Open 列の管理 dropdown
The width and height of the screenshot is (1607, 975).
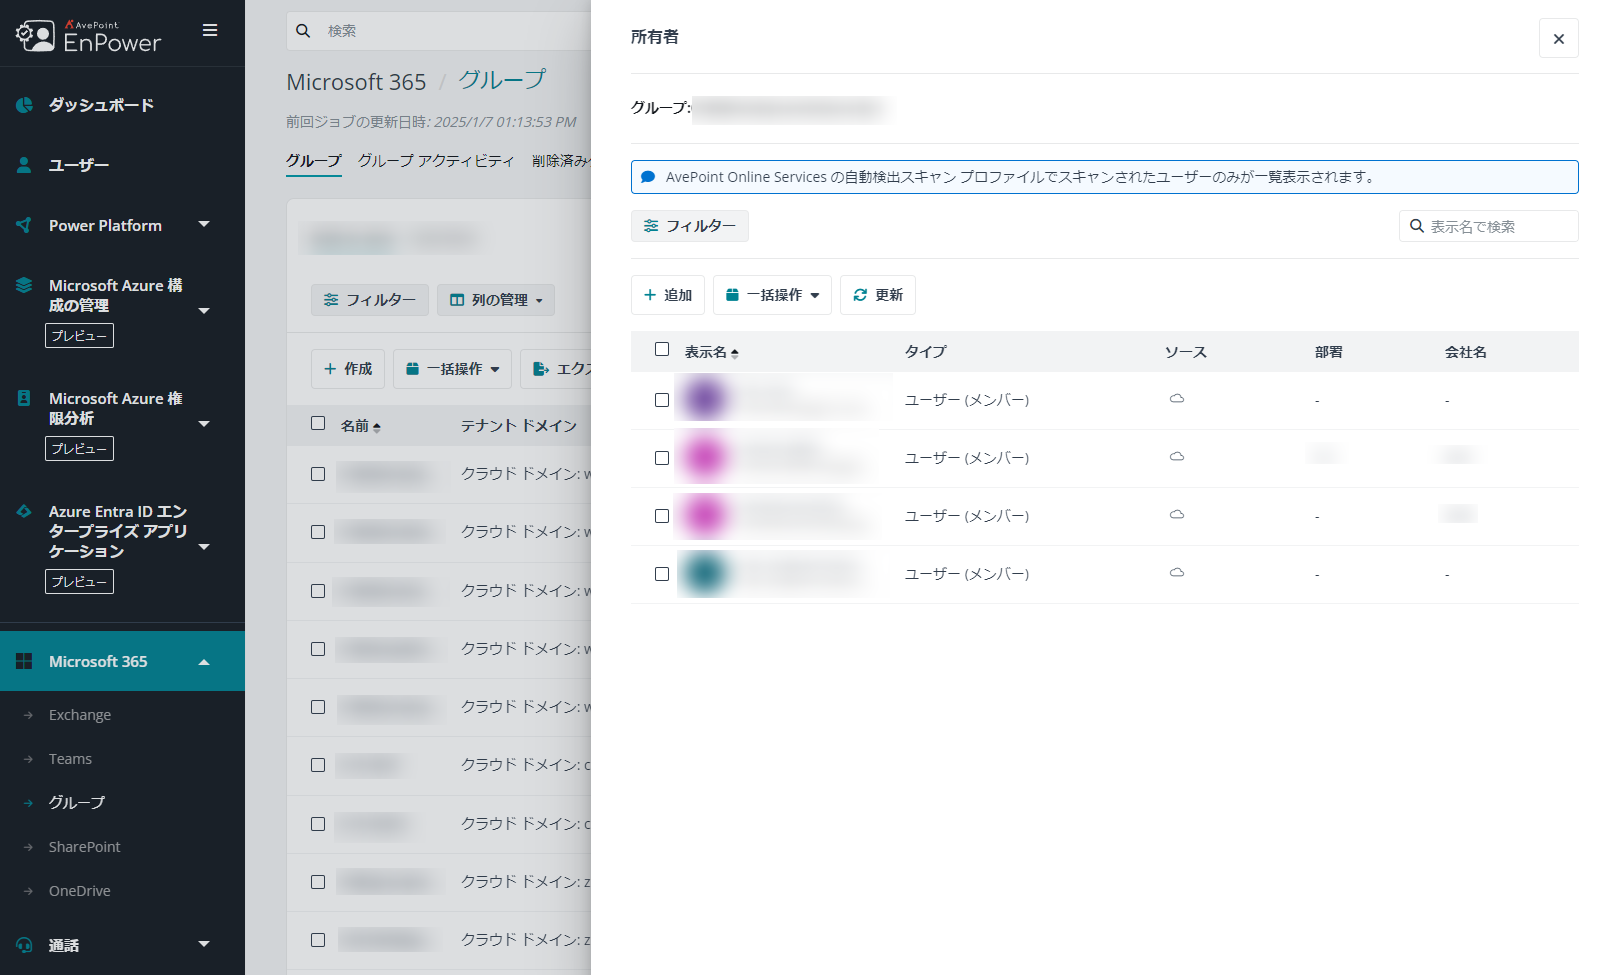coord(496,300)
